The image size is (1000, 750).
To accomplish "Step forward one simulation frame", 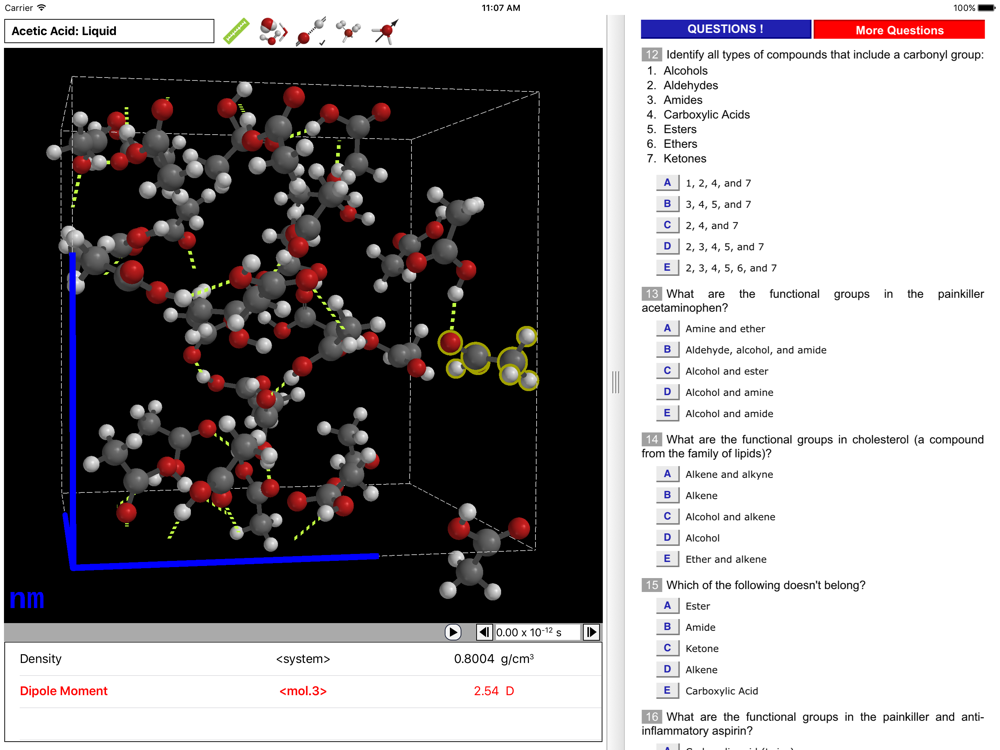I will coord(591,632).
